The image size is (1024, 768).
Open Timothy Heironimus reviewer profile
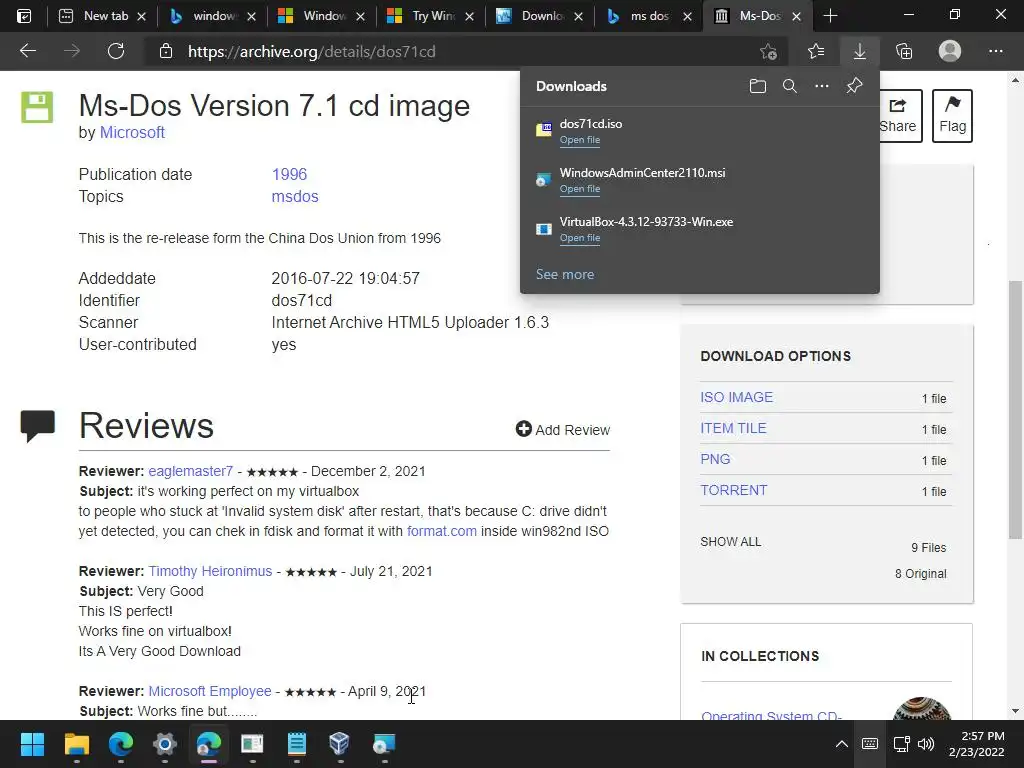click(x=210, y=571)
